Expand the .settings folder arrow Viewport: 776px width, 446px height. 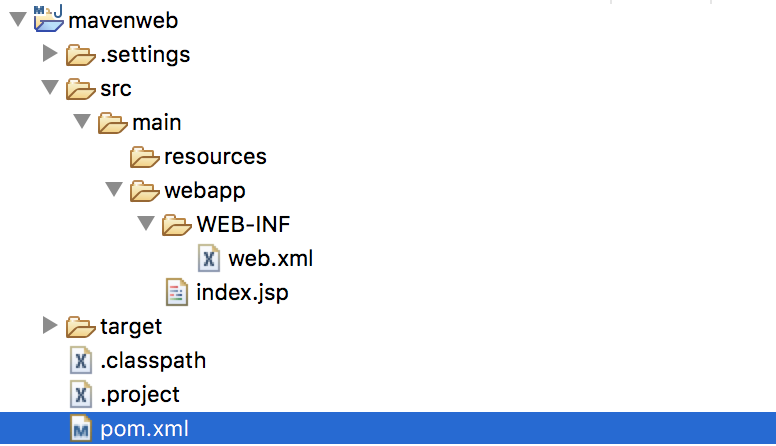(49, 53)
